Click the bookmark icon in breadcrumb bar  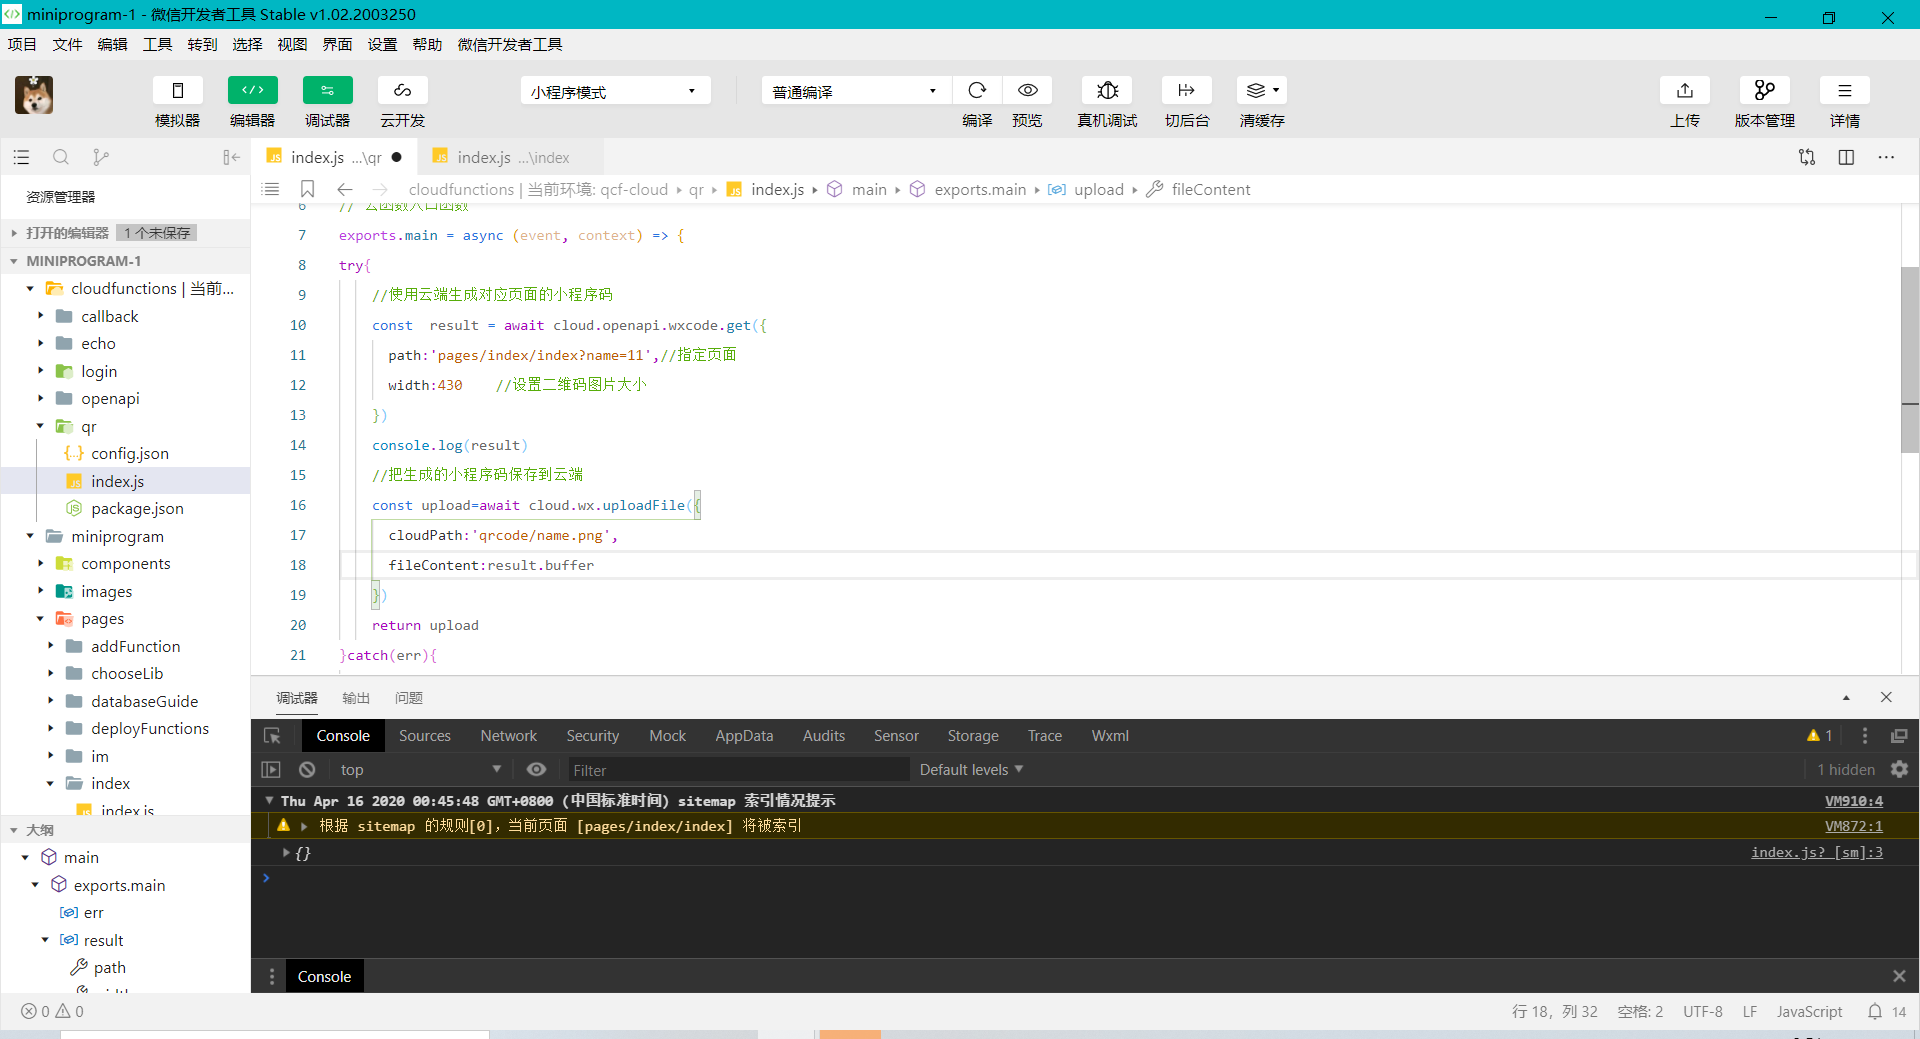pyautogui.click(x=308, y=189)
